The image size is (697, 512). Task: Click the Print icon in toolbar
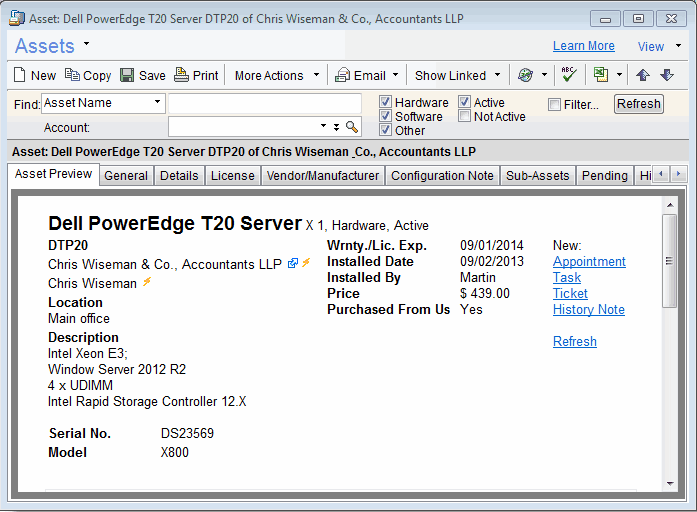click(181, 75)
